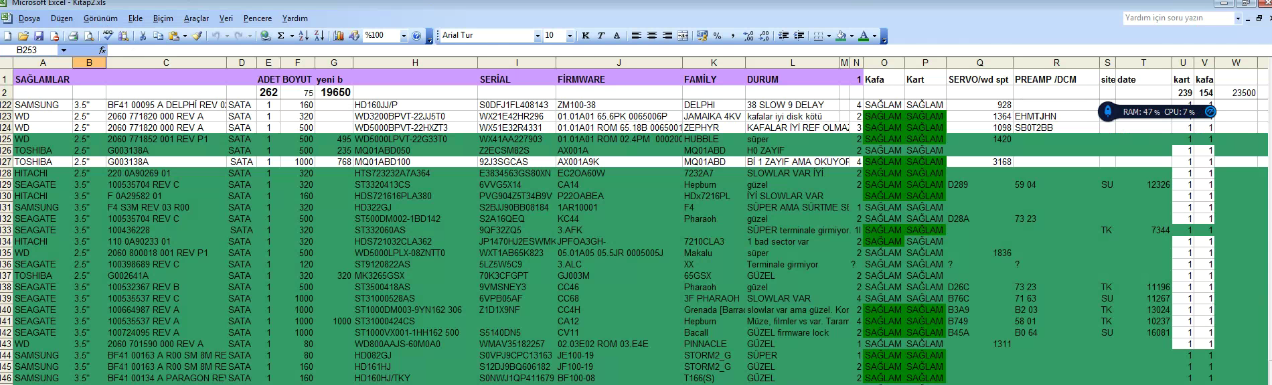Paste with the clipboard icon
The image size is (1272, 385).
click(x=173, y=35)
